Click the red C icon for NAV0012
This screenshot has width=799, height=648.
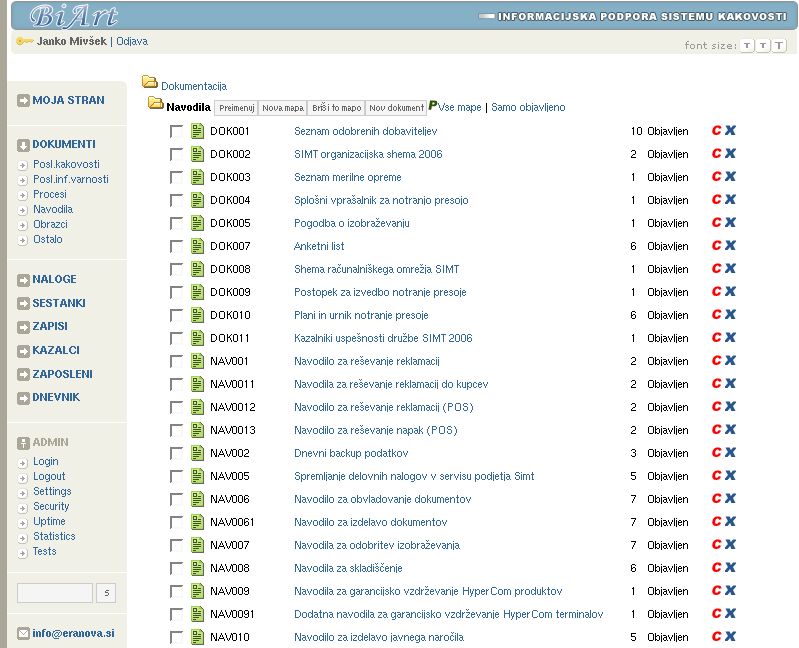click(716, 407)
